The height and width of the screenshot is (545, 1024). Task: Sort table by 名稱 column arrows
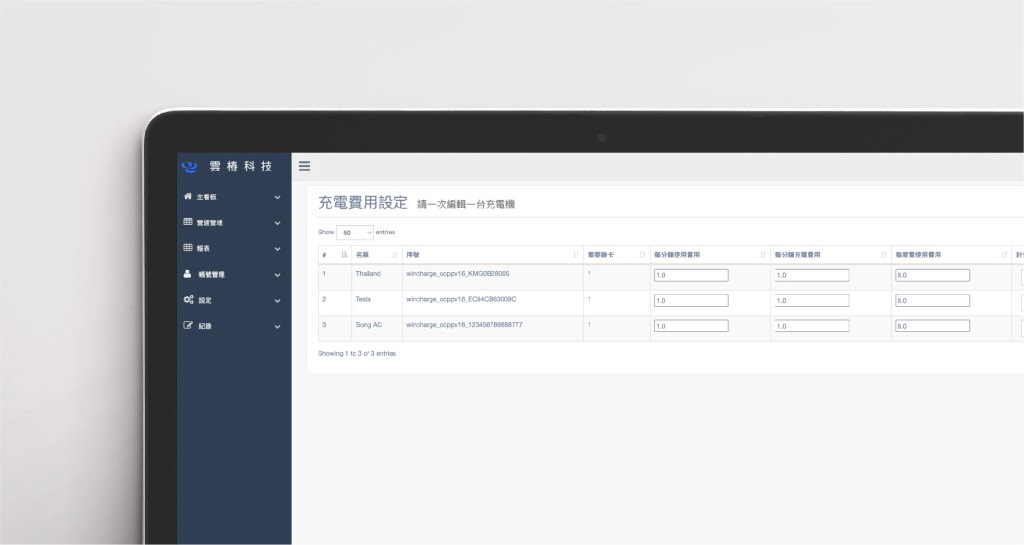pos(394,255)
